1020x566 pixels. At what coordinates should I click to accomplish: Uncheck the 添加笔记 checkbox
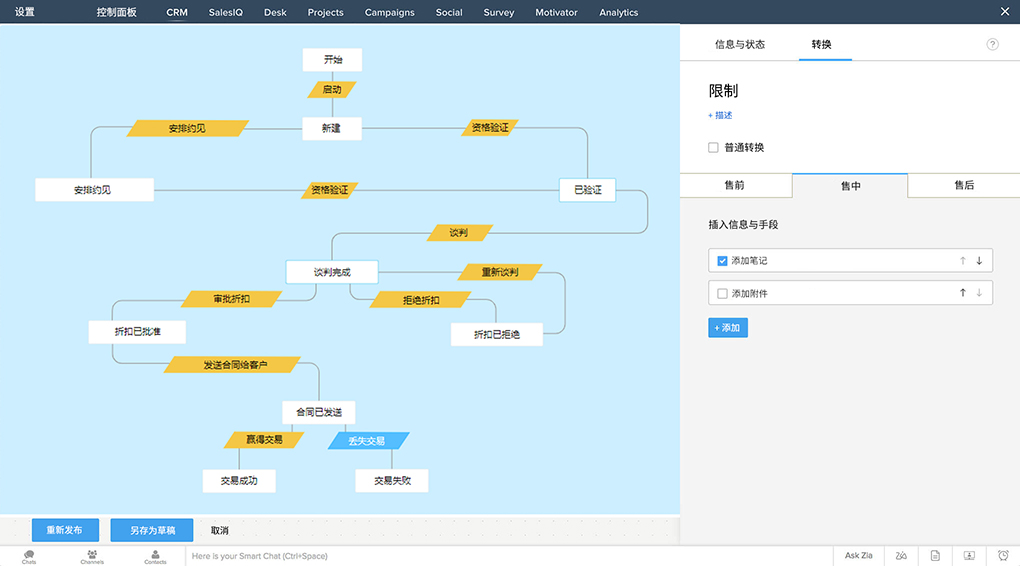tap(722, 261)
